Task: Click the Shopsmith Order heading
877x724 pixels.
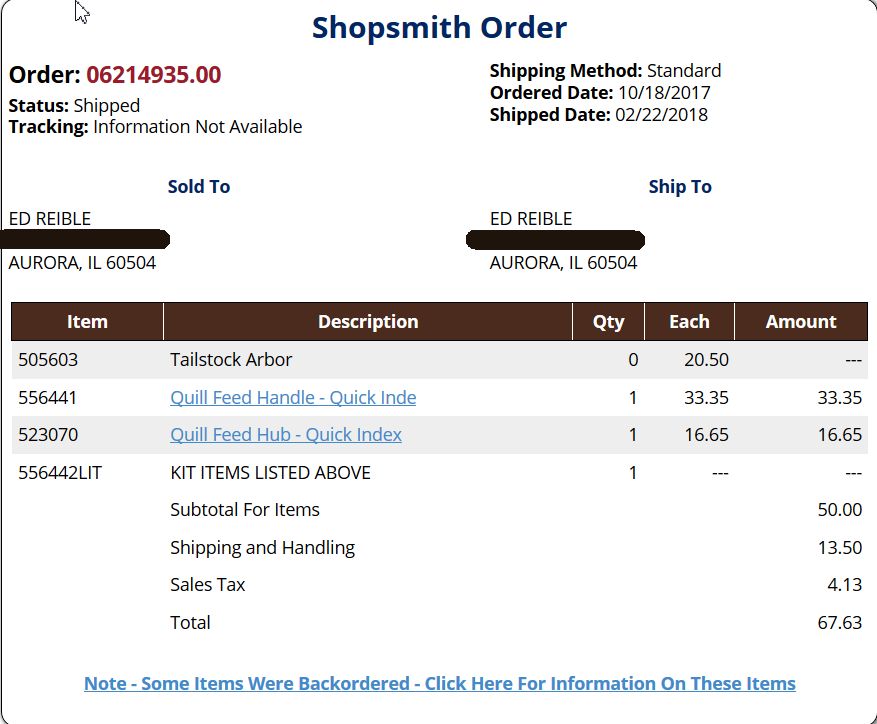Action: click(440, 27)
